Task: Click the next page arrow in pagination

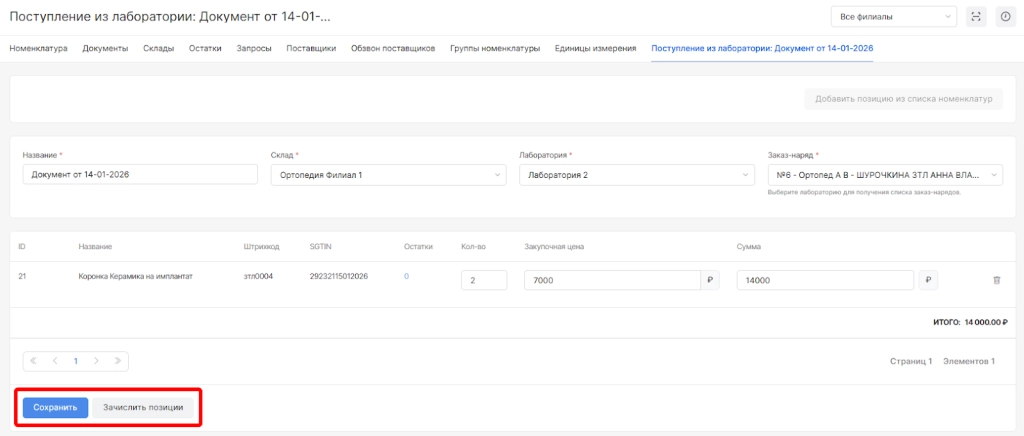Action: click(96, 361)
